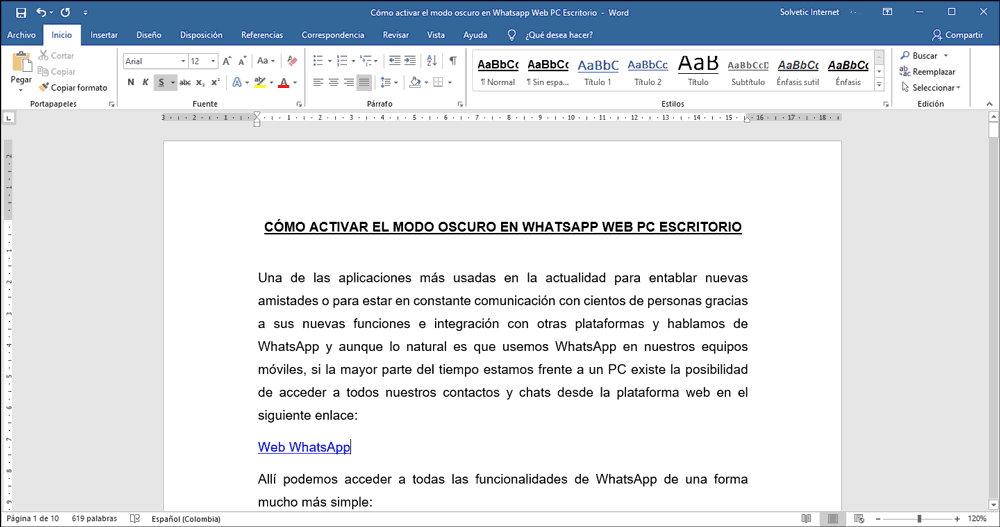The image size is (1000, 527).
Task: Increase the paragraph indent
Action: [x=410, y=61]
